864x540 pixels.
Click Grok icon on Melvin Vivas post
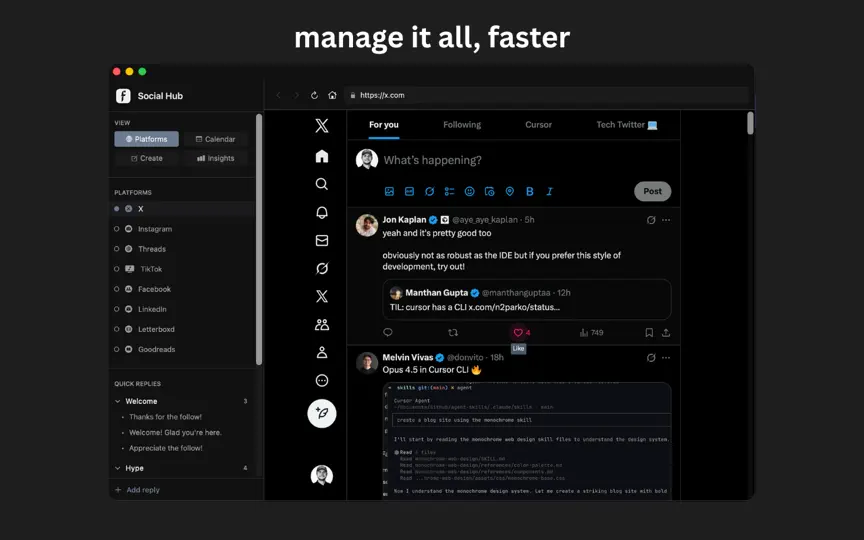pos(651,358)
